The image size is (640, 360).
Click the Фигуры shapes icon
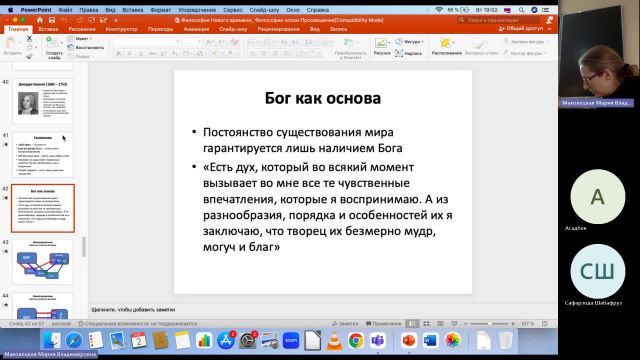(x=399, y=41)
